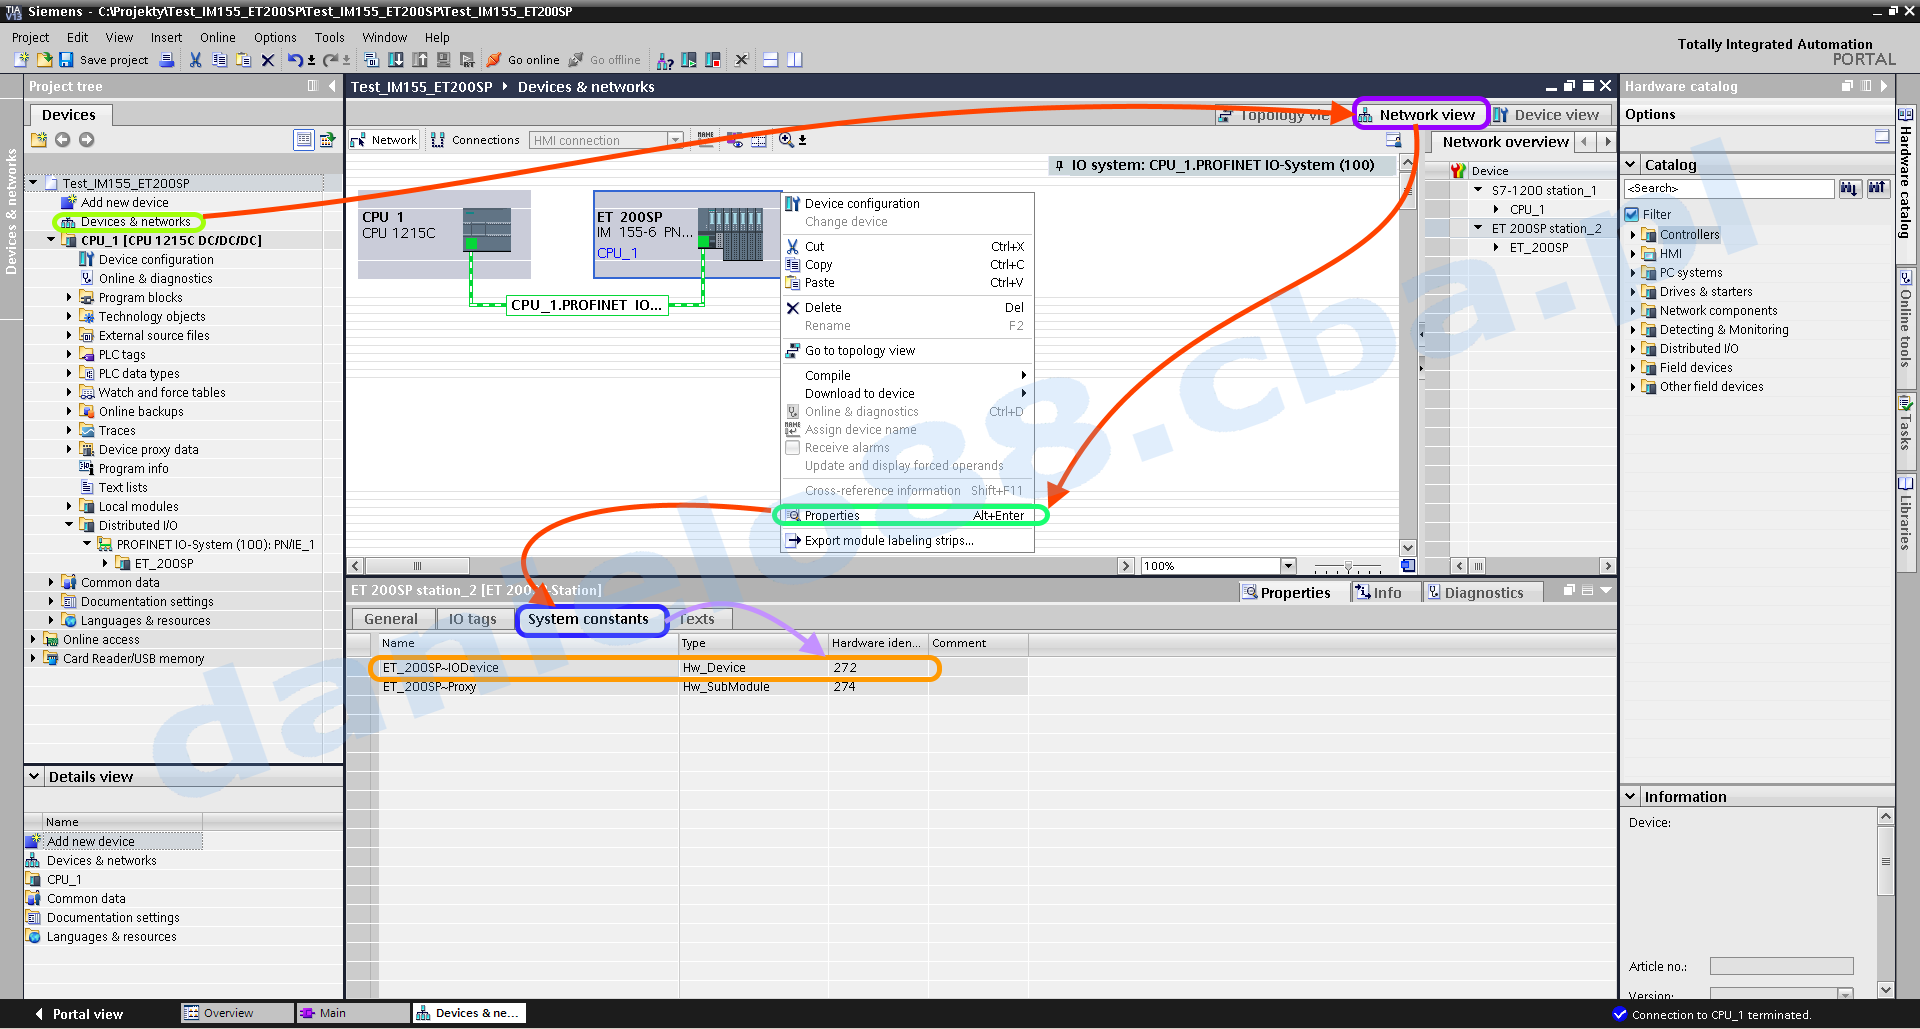The image size is (1920, 1029).
Task: Click the undo arrow toolbar icon
Action: click(295, 60)
